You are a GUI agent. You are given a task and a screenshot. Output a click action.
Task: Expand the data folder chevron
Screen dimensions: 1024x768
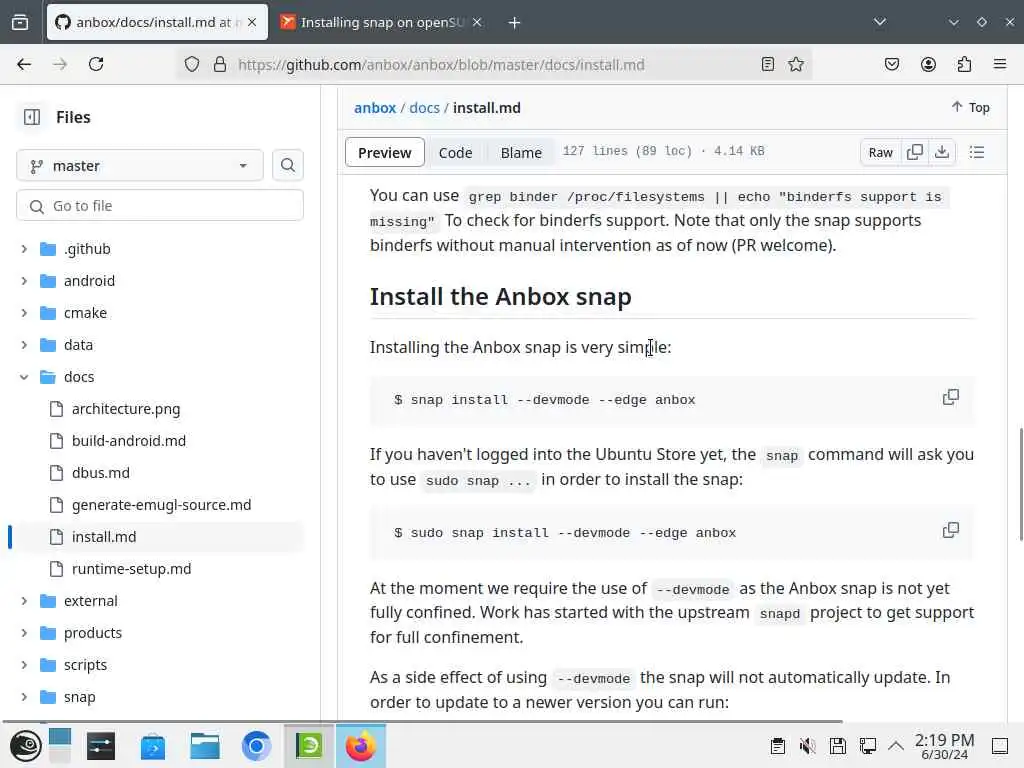(x=24, y=345)
